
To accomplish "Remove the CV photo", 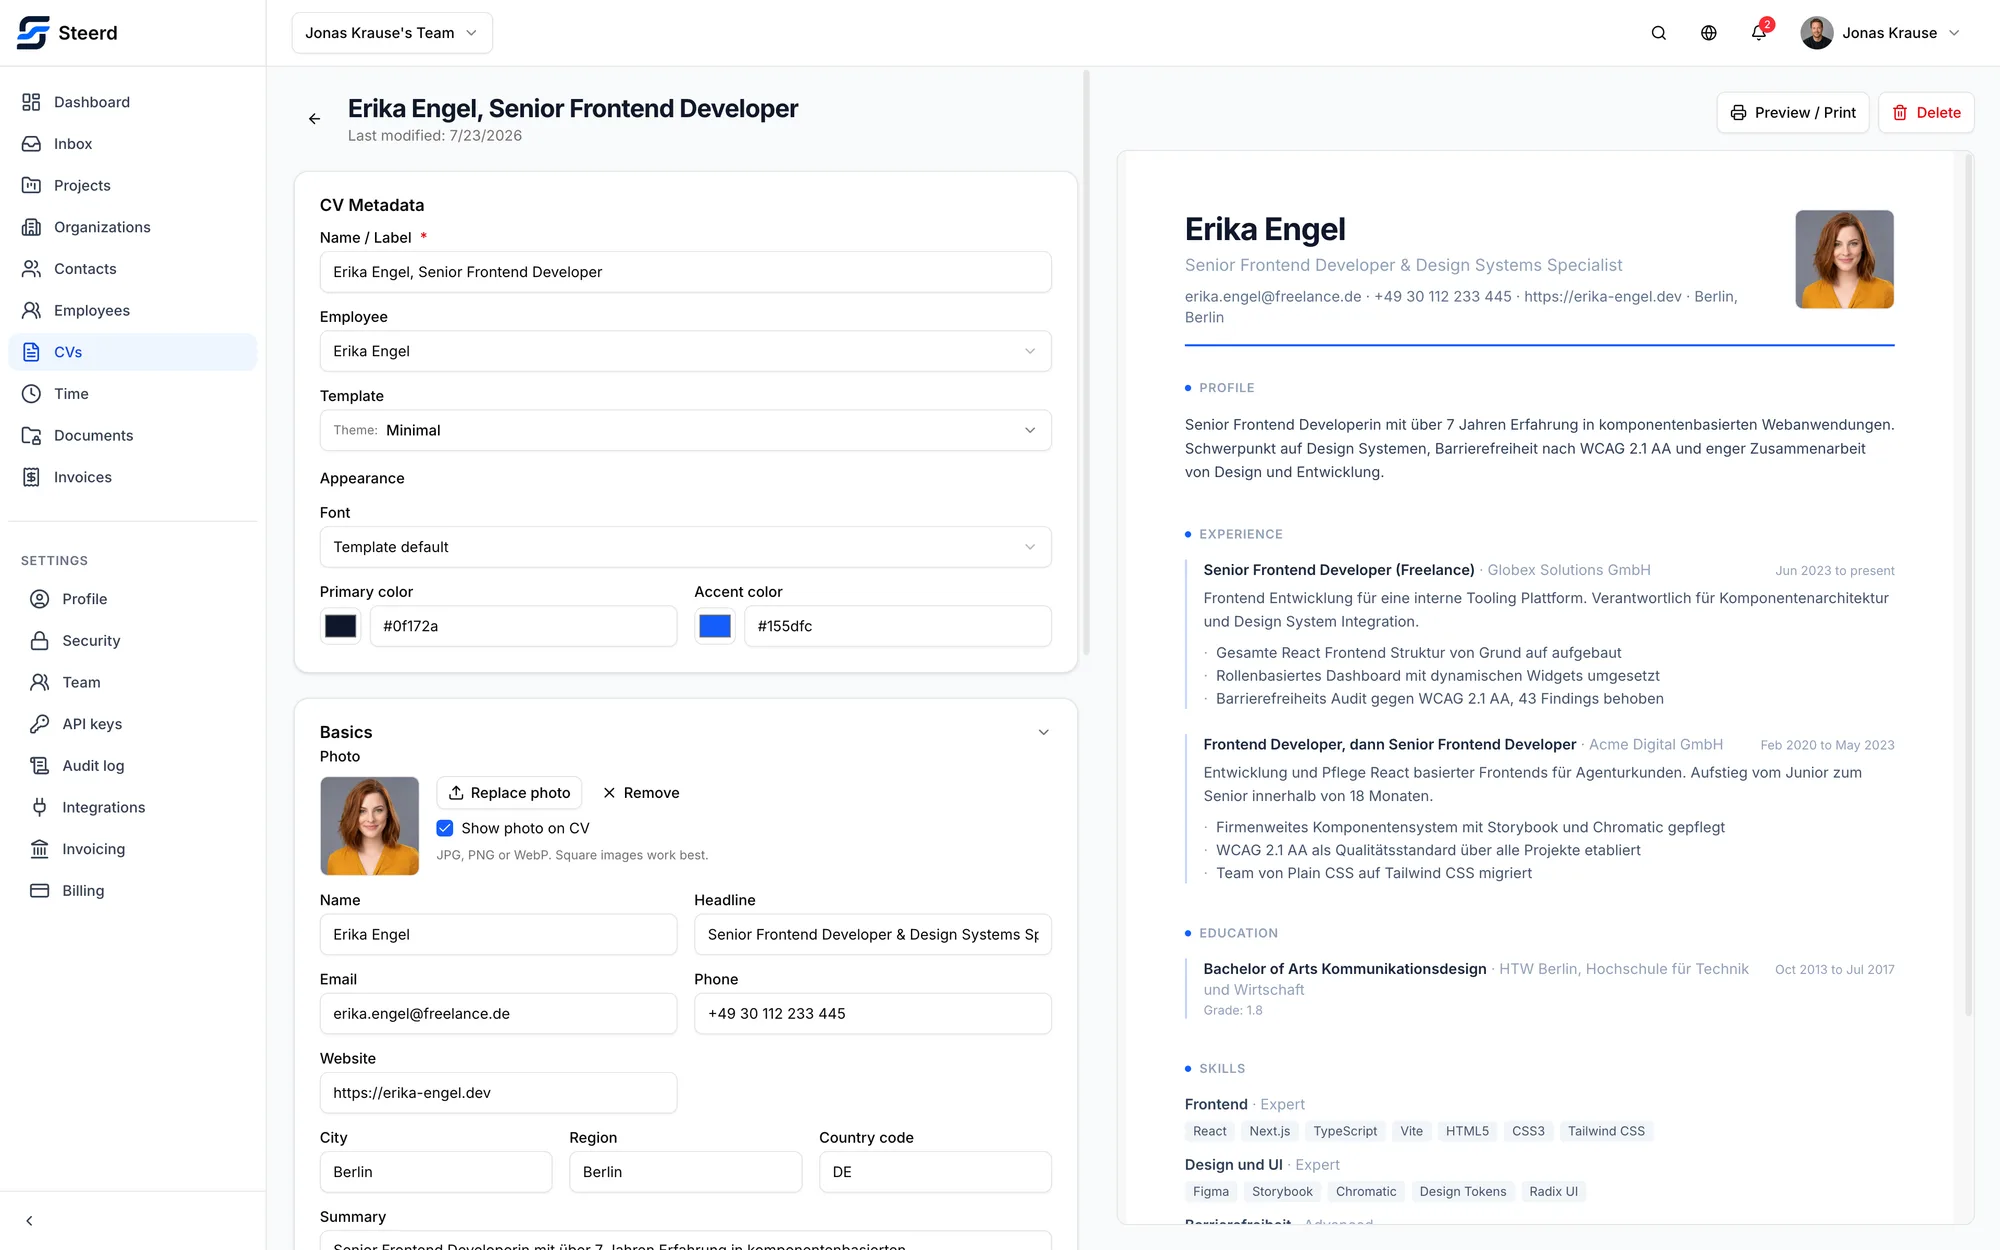I will pos(641,793).
